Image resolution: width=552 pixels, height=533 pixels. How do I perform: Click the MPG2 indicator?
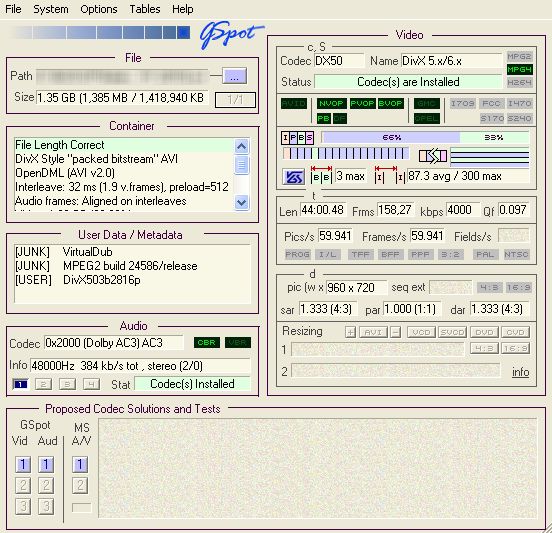pyautogui.click(x=519, y=57)
